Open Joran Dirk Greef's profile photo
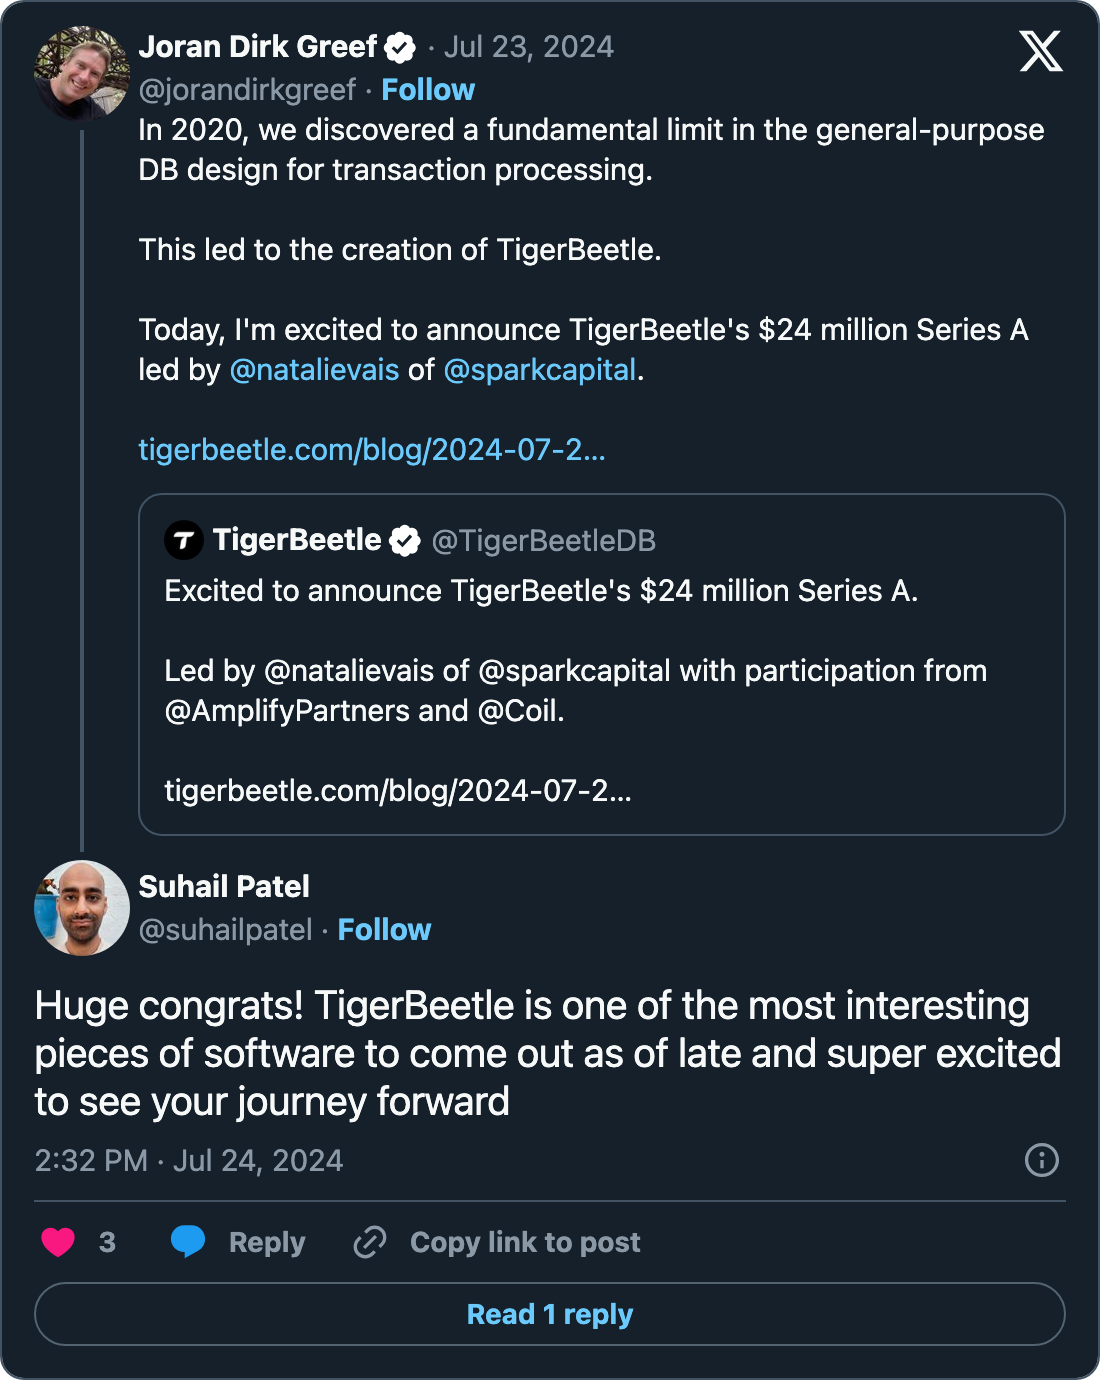Screen dimensions: 1100x1380 click(x=82, y=73)
